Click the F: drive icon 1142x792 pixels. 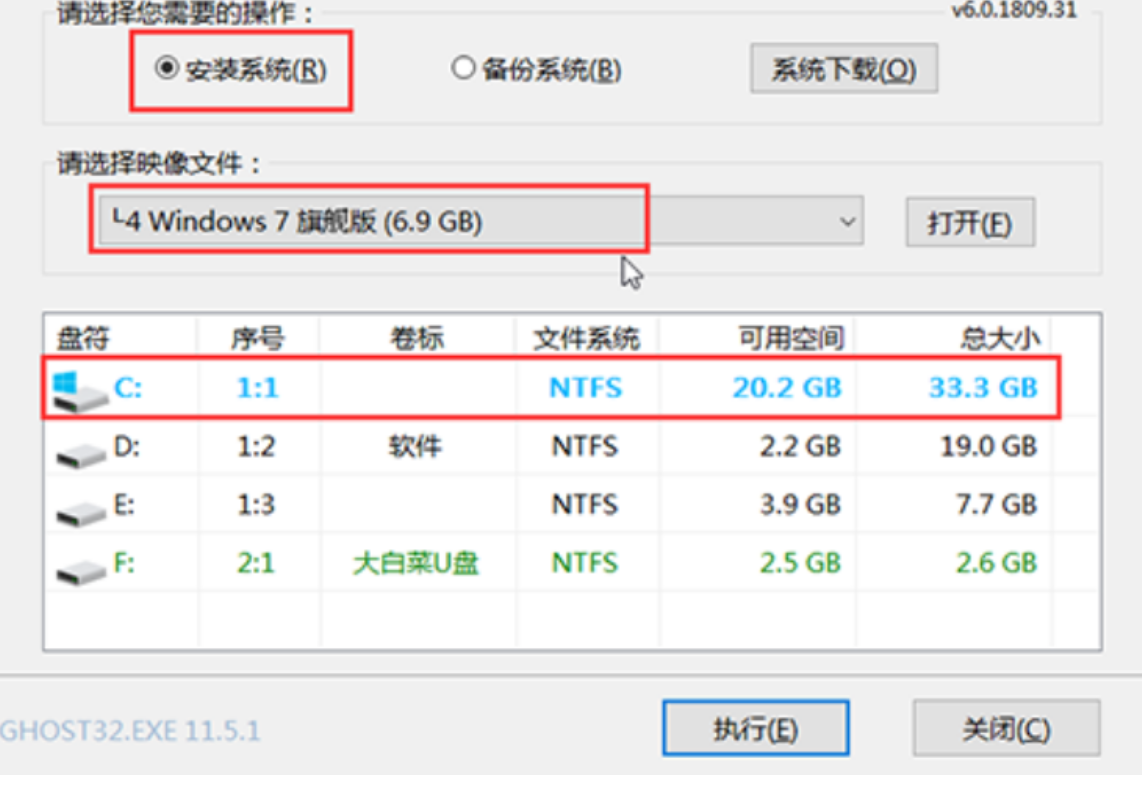tap(81, 571)
